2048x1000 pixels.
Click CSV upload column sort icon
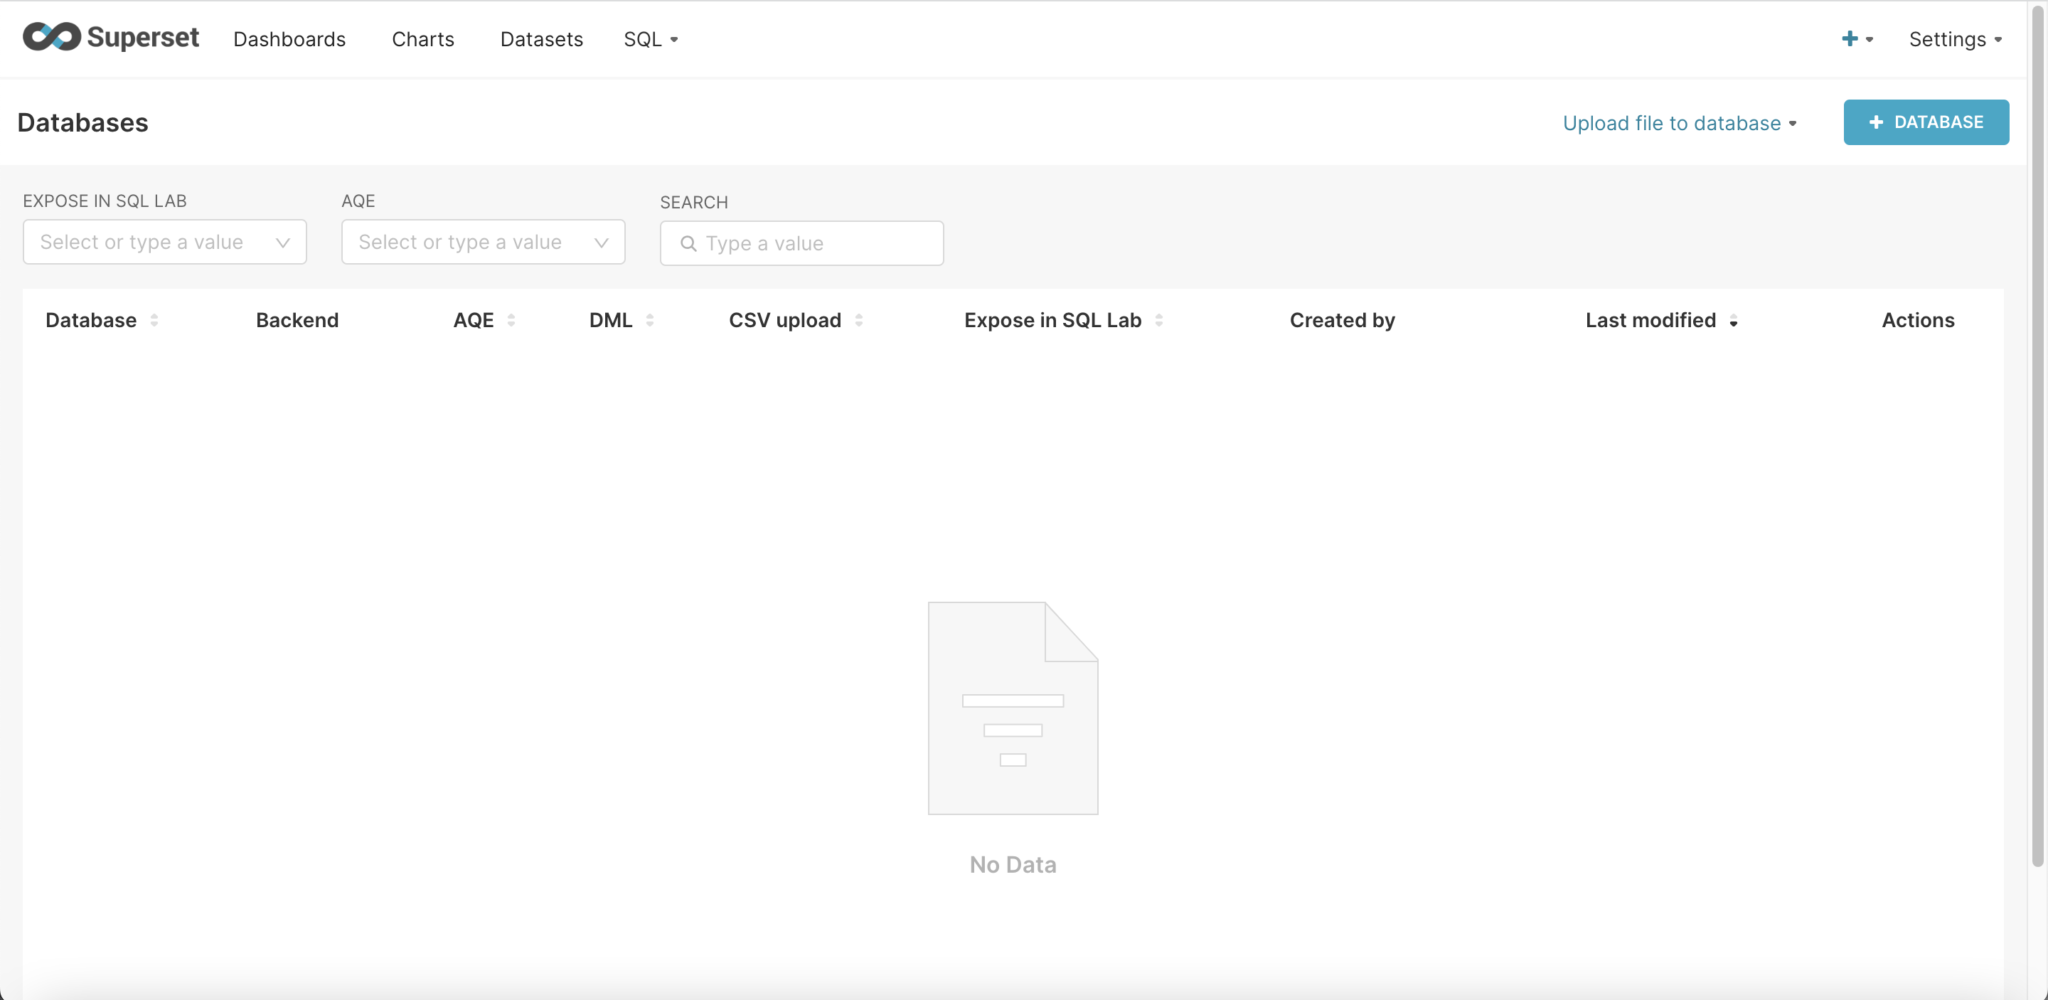[x=859, y=321]
